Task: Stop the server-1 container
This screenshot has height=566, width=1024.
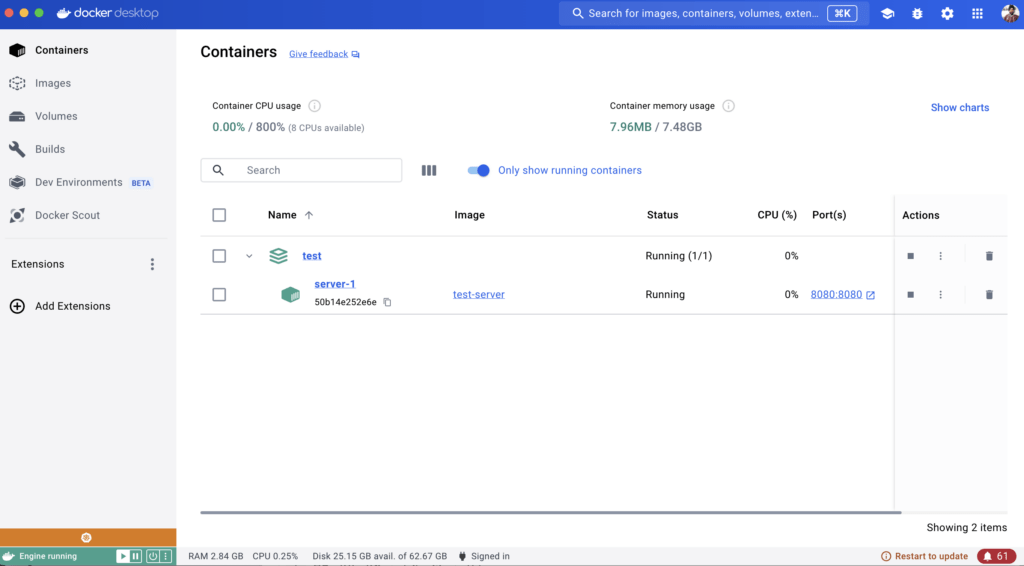Action: 910,295
